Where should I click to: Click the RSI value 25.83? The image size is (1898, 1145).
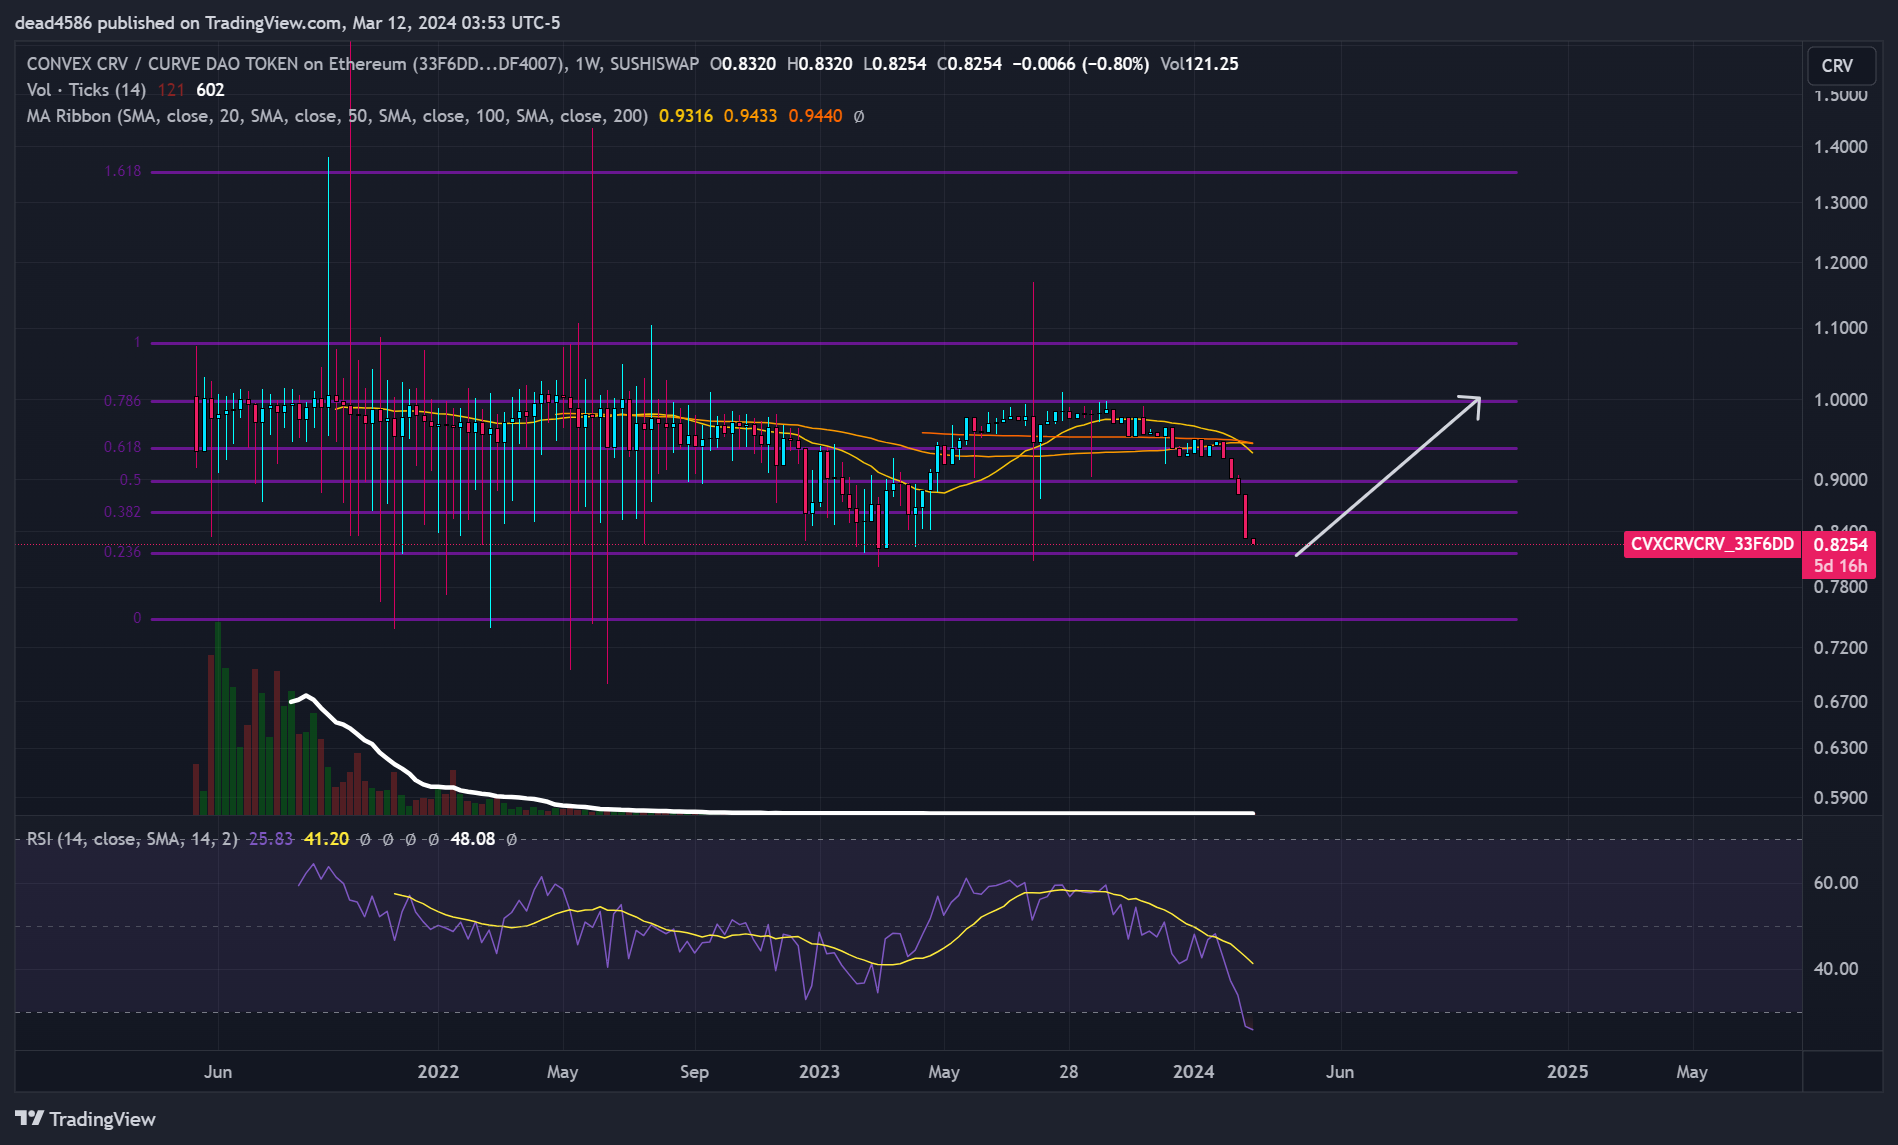tap(270, 839)
